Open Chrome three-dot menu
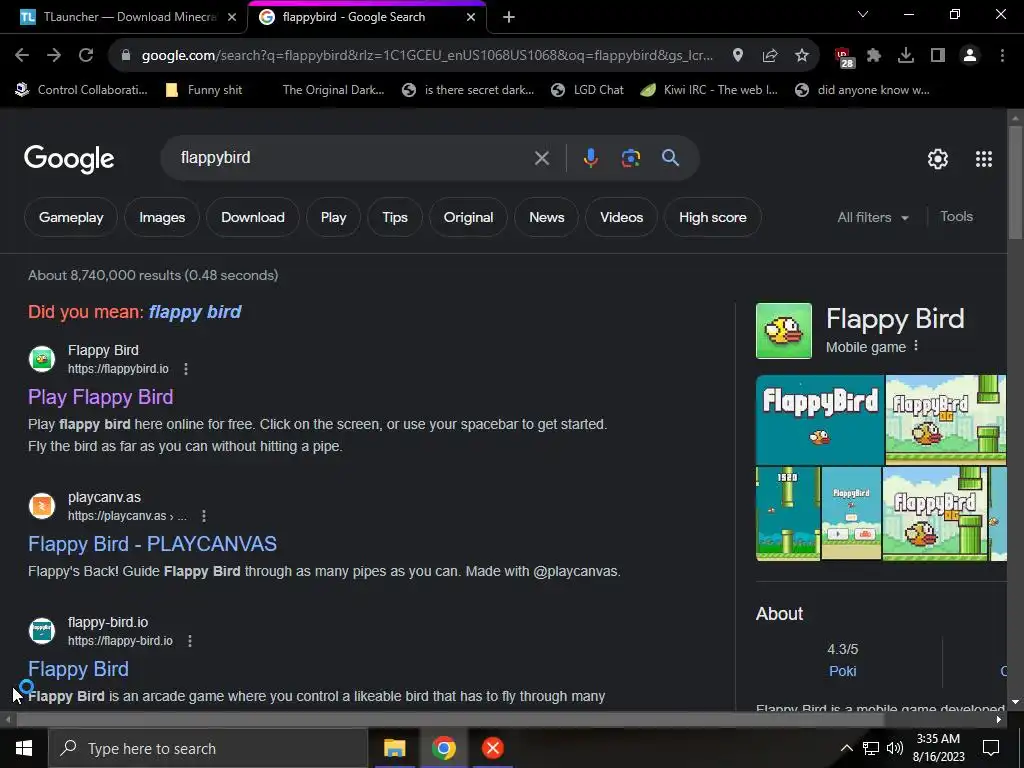 click(x=1002, y=56)
